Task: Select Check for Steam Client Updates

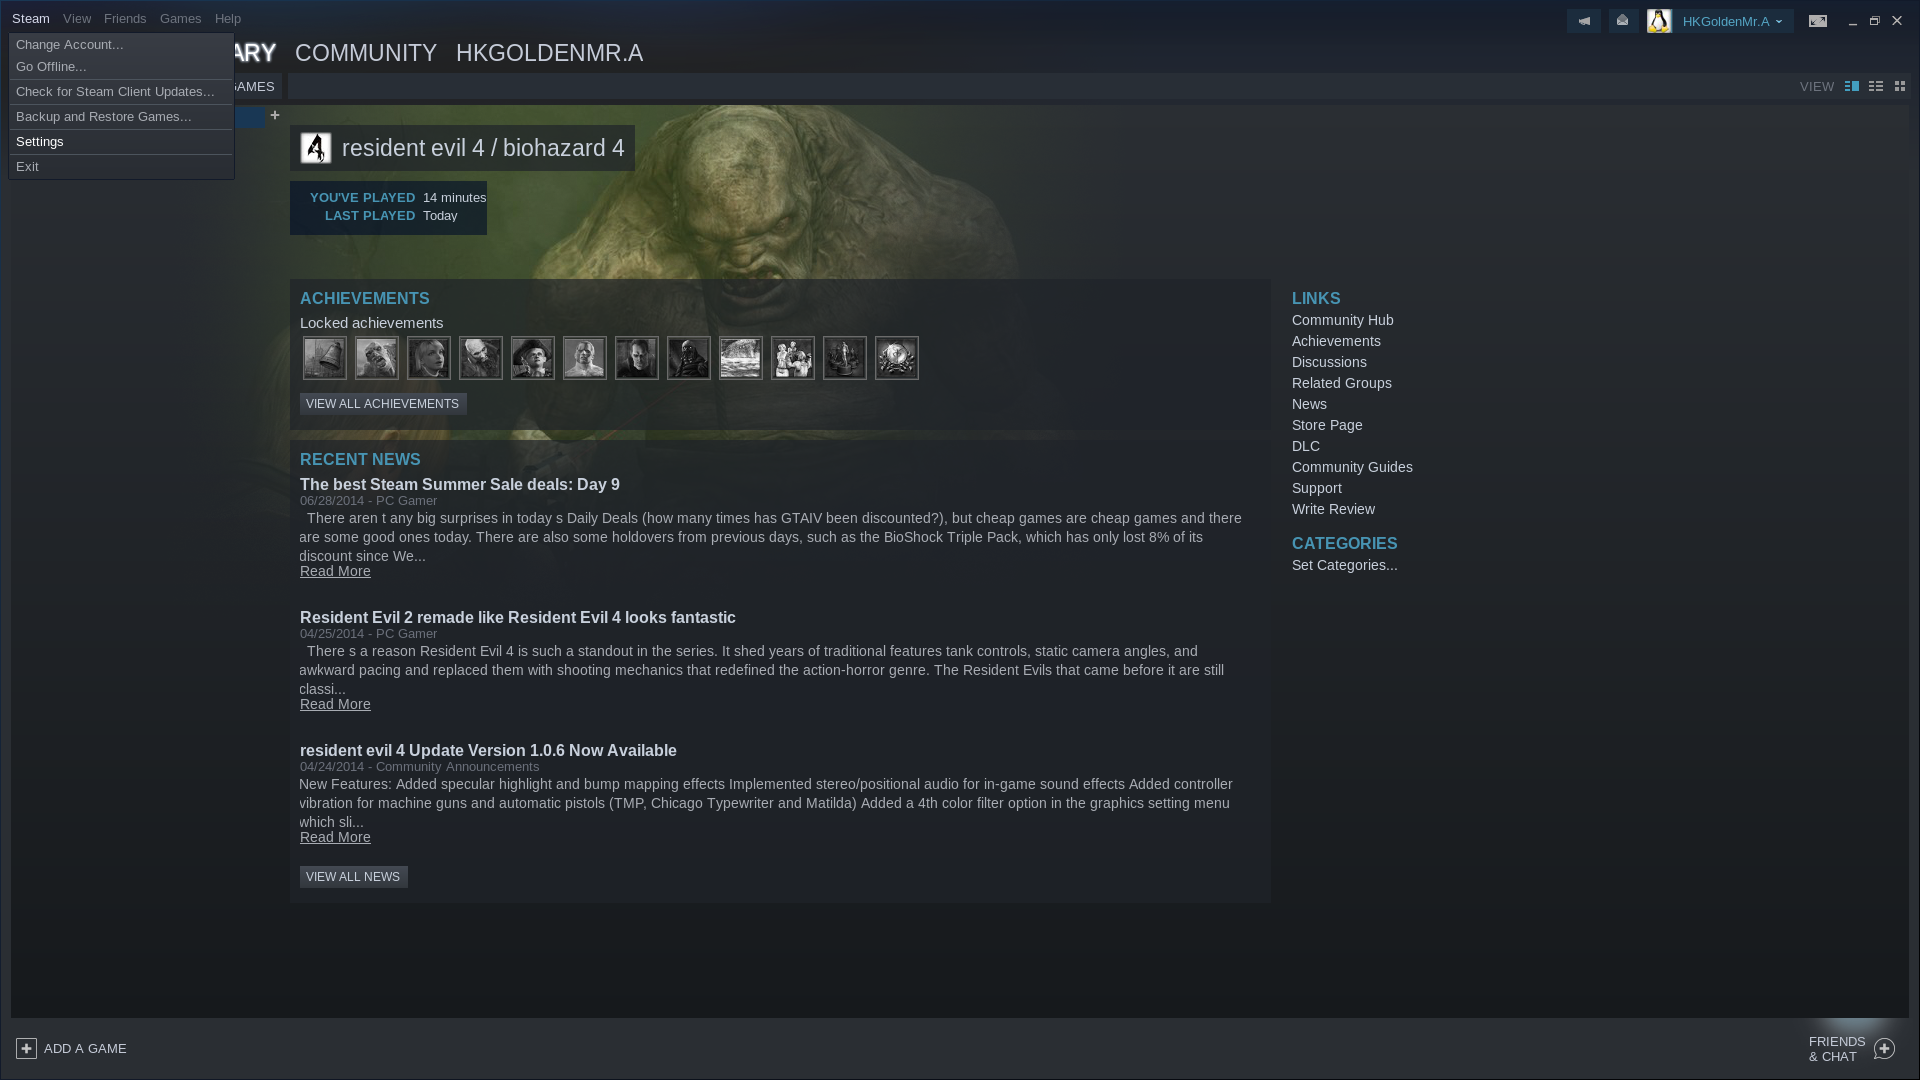Action: (121, 92)
